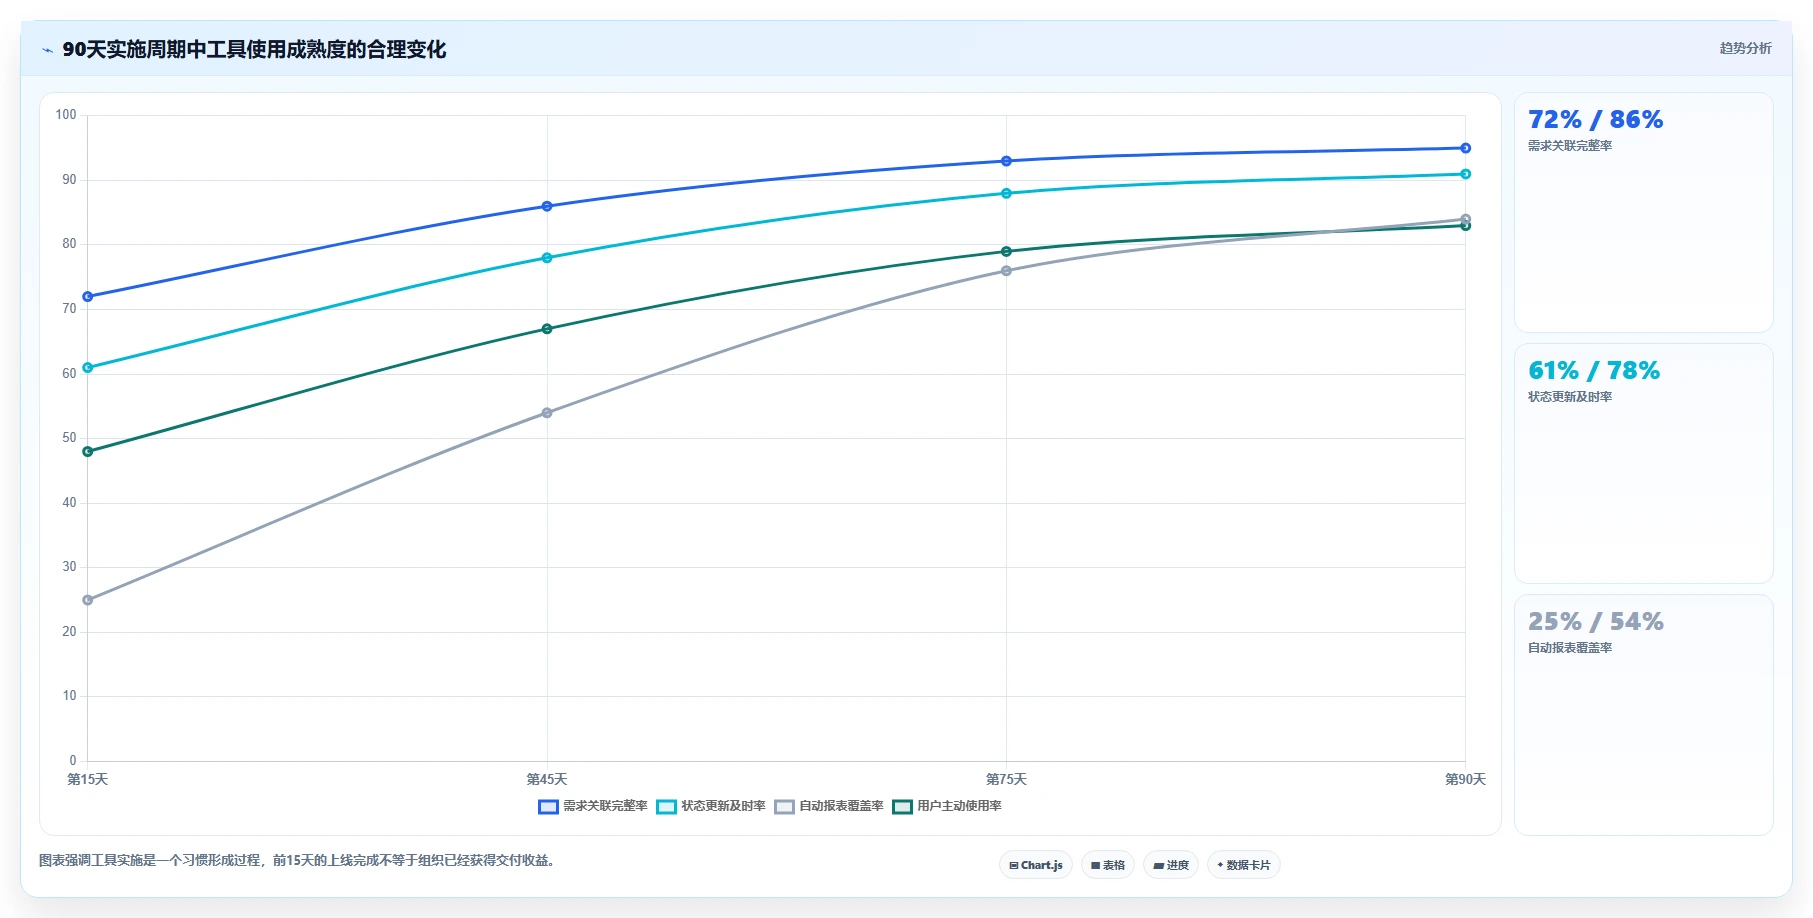Select the cyan 状态更新及时率 point at 第15天
Viewport: 1813px width, 918px height.
click(88, 368)
